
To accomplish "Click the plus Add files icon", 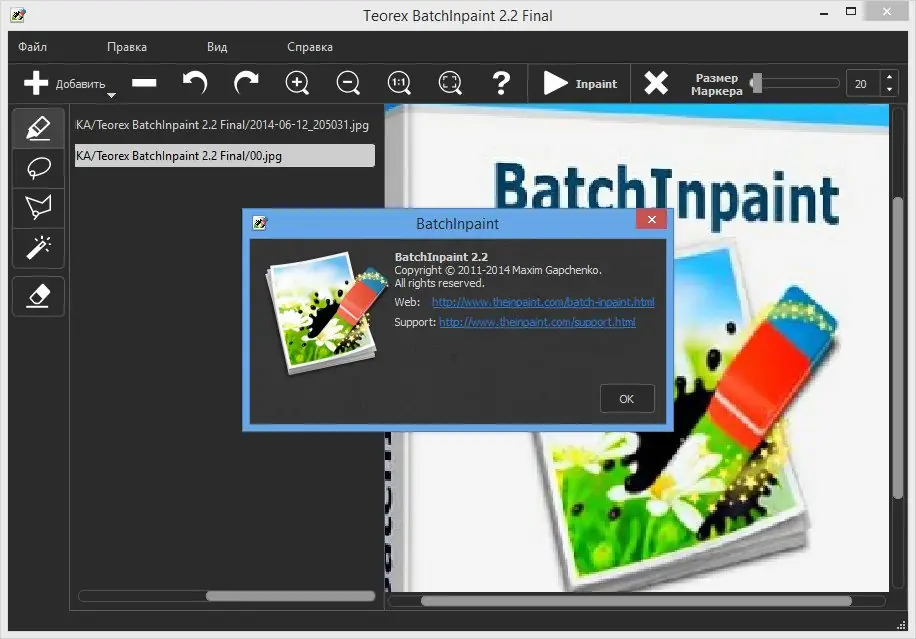I will pyautogui.click(x=36, y=83).
